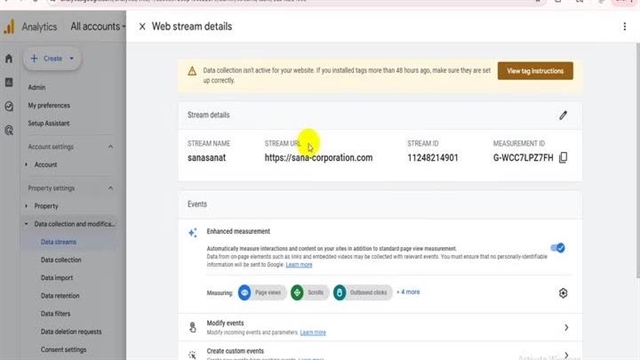Click Learn more link under Modify events
This screenshot has width=640, height=360.
[x=313, y=333]
